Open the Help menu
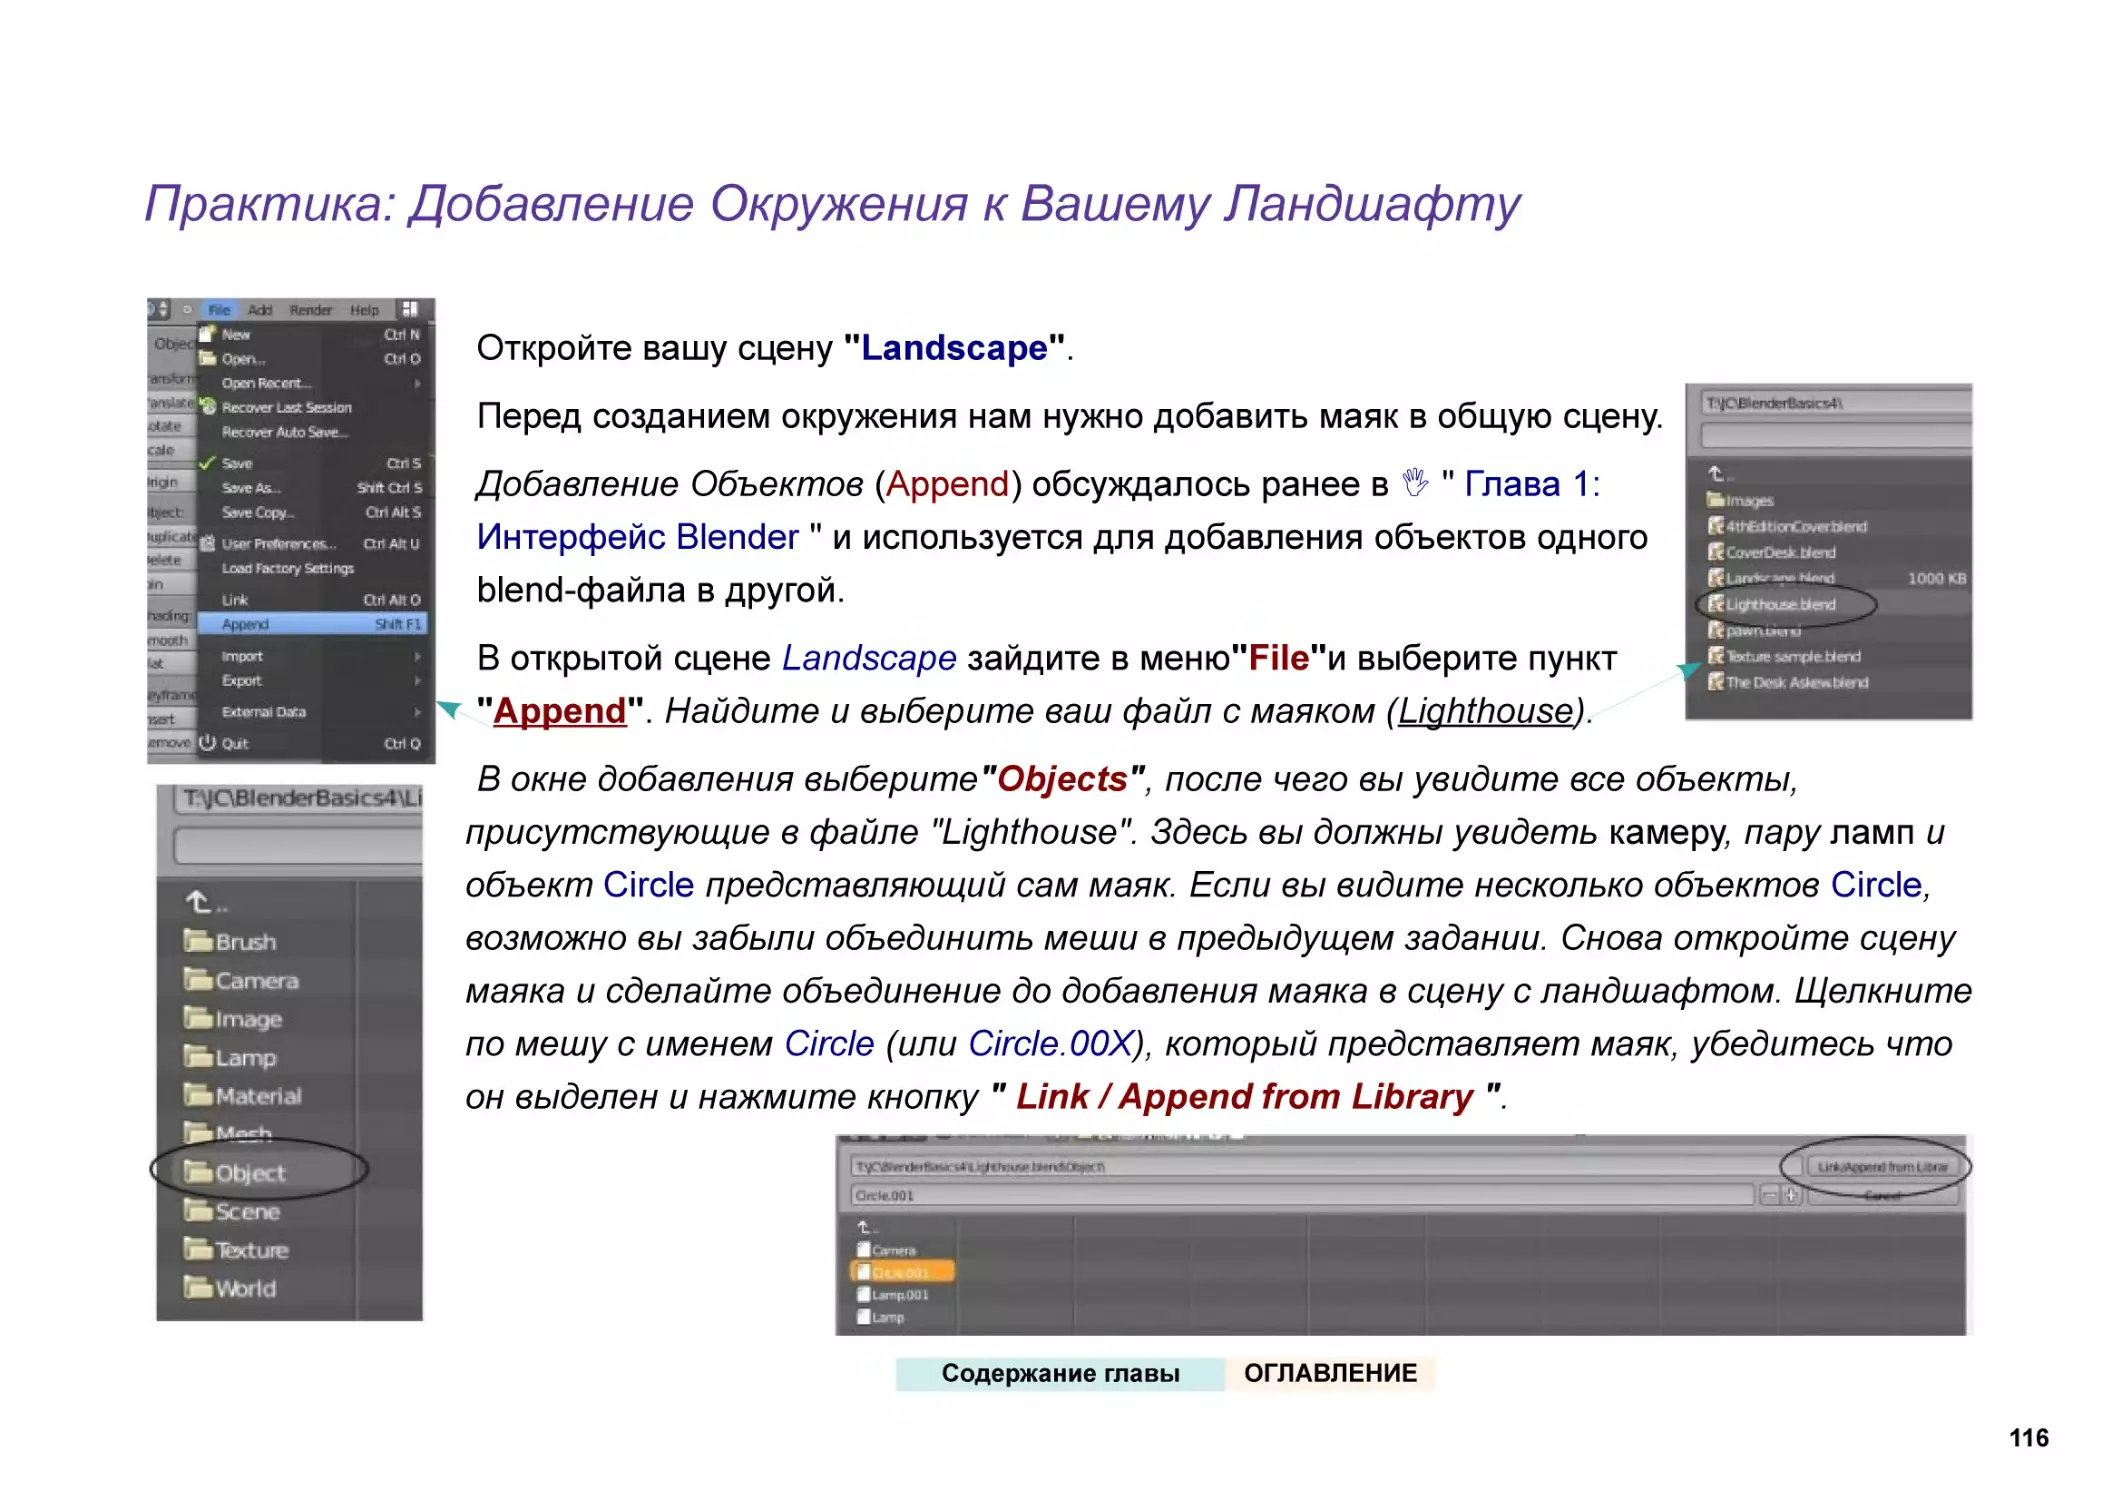 click(x=365, y=310)
